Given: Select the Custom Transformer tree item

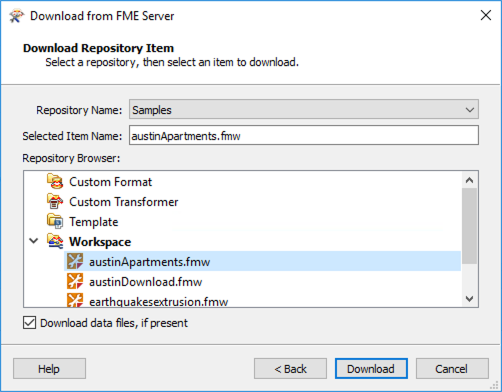Looking at the screenshot, I should (x=123, y=202).
